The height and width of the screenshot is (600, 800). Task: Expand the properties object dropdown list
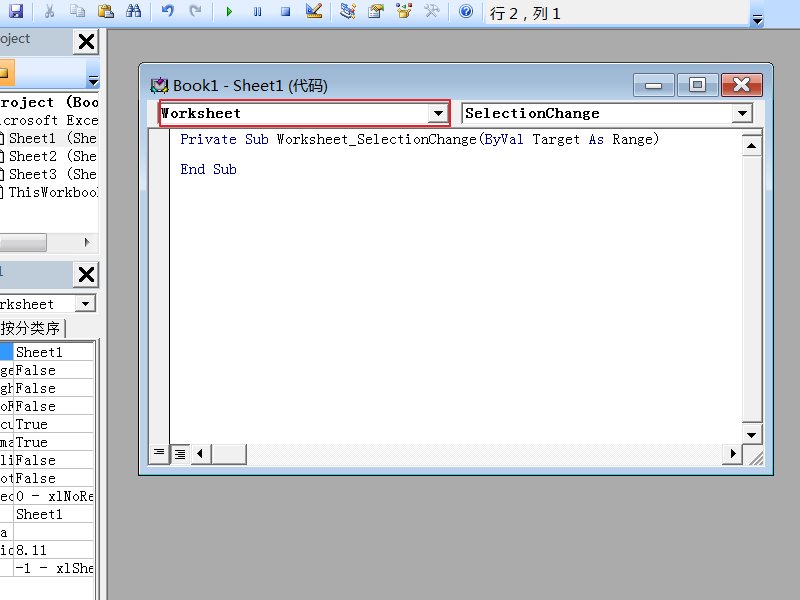86,304
